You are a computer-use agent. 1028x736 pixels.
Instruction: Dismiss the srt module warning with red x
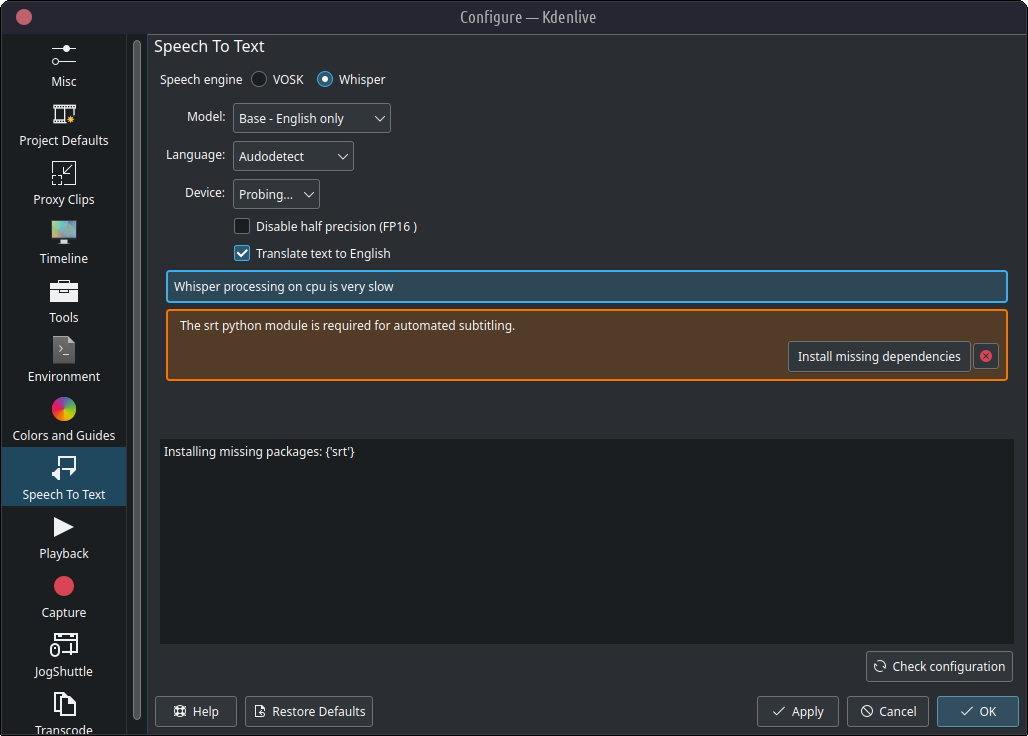point(985,357)
